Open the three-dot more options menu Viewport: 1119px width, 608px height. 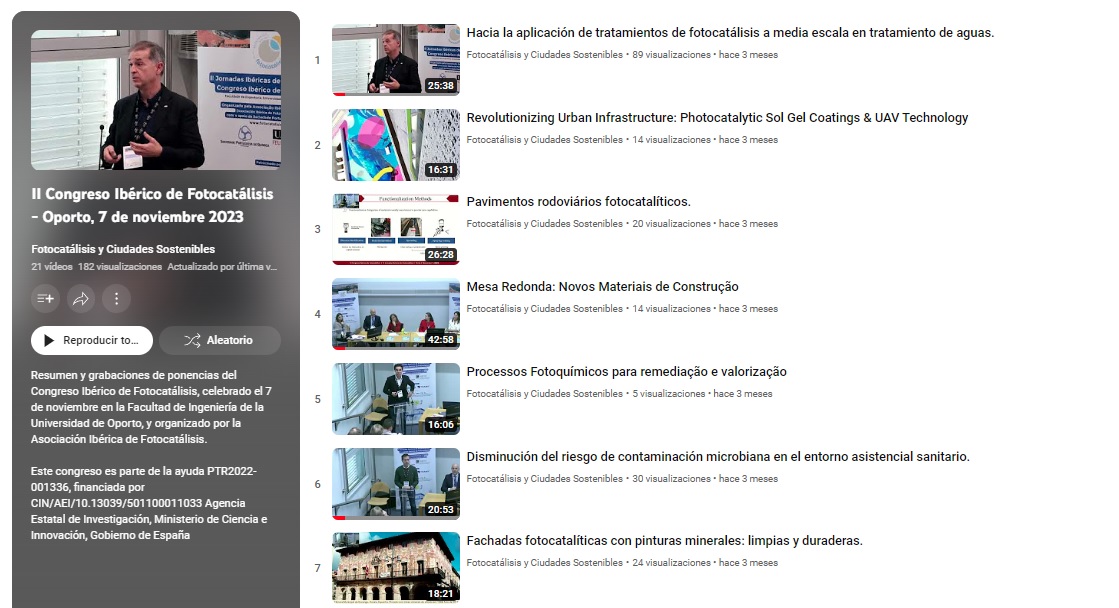click(x=117, y=298)
